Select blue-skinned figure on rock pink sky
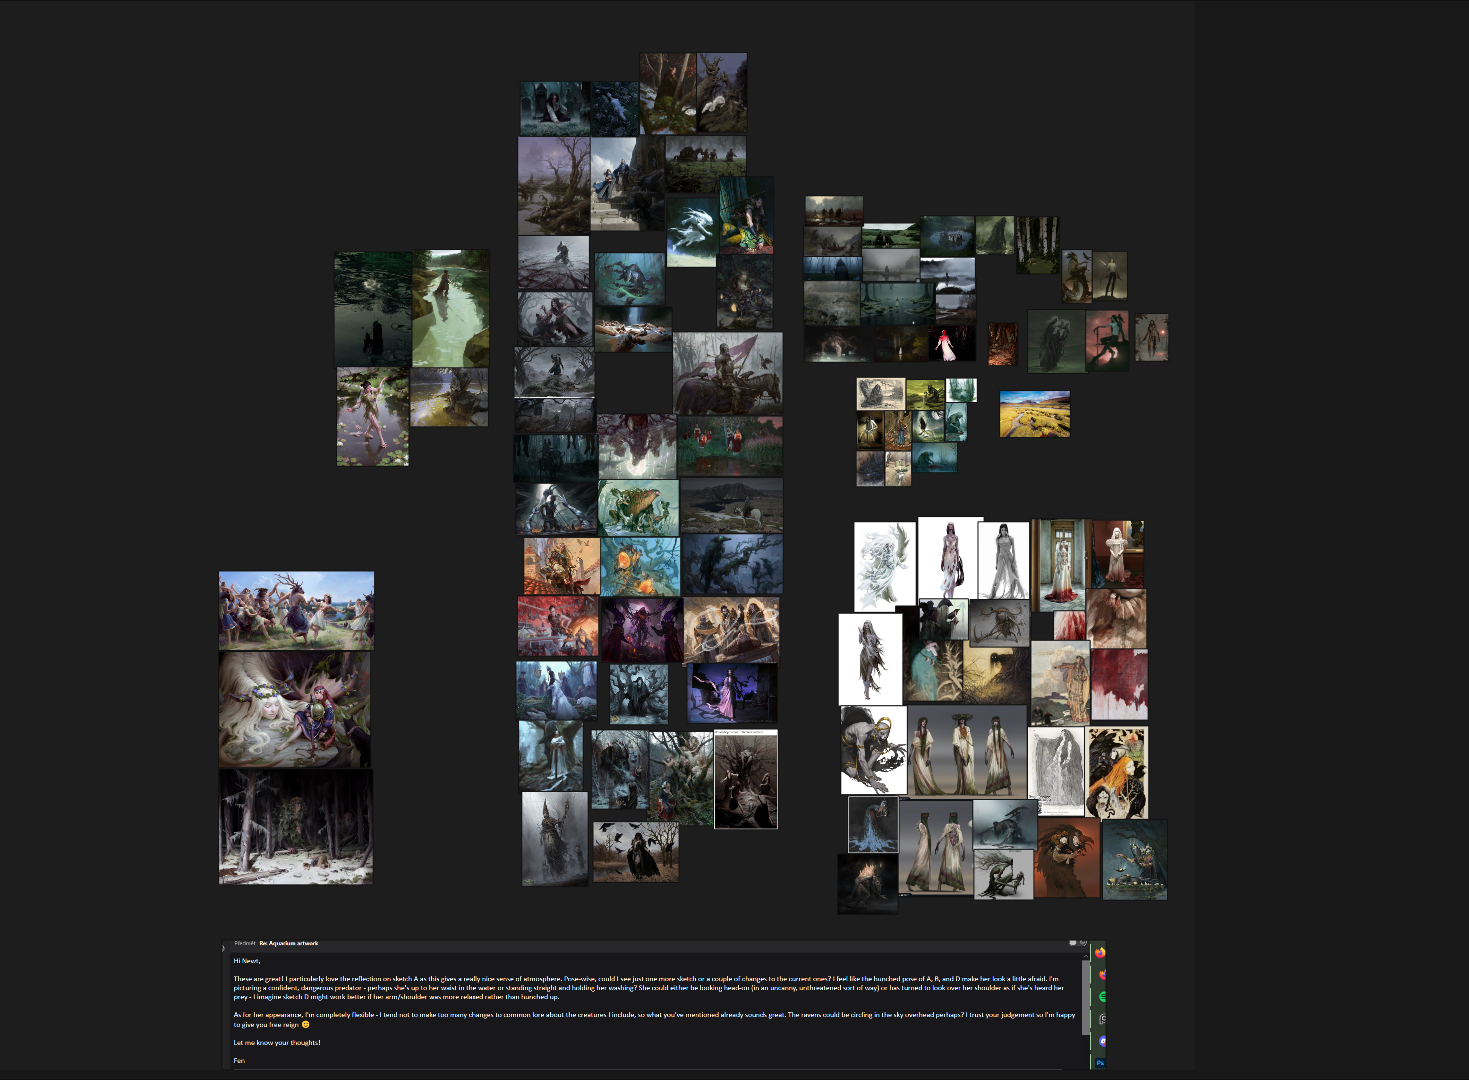 point(1107,340)
